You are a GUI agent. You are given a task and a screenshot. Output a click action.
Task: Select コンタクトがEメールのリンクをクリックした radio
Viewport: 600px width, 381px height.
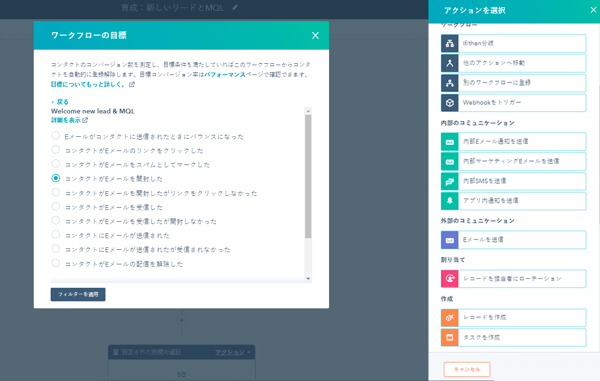56,150
